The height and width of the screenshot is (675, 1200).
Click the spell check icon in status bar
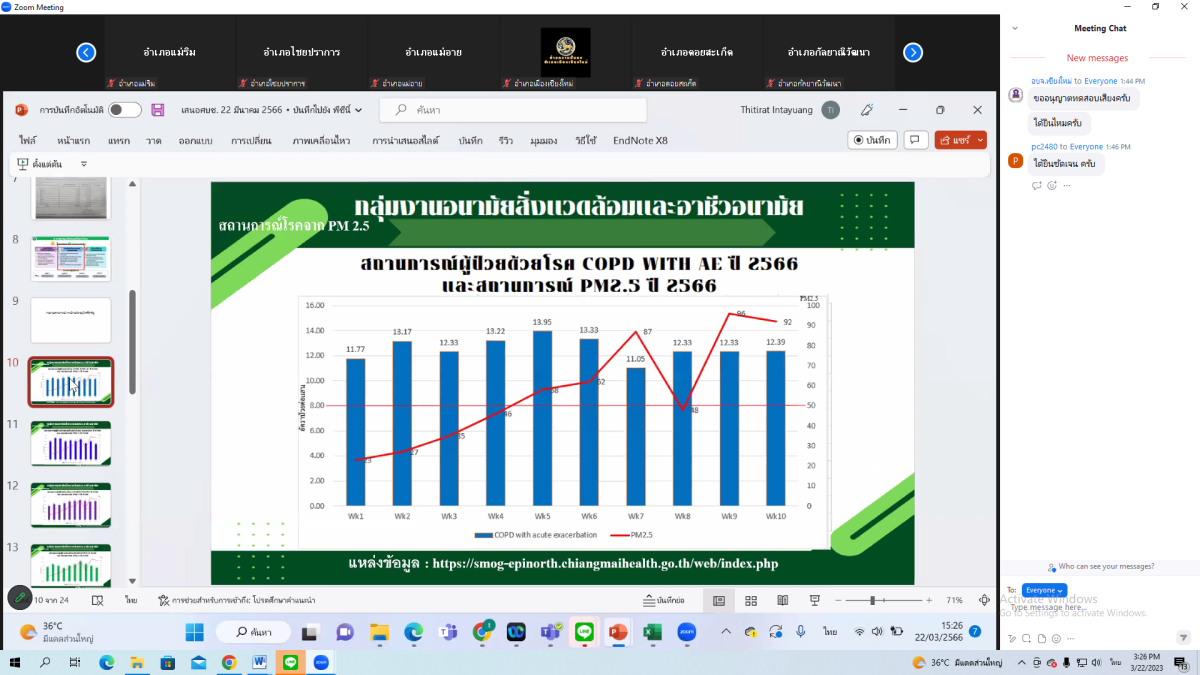tap(98, 600)
